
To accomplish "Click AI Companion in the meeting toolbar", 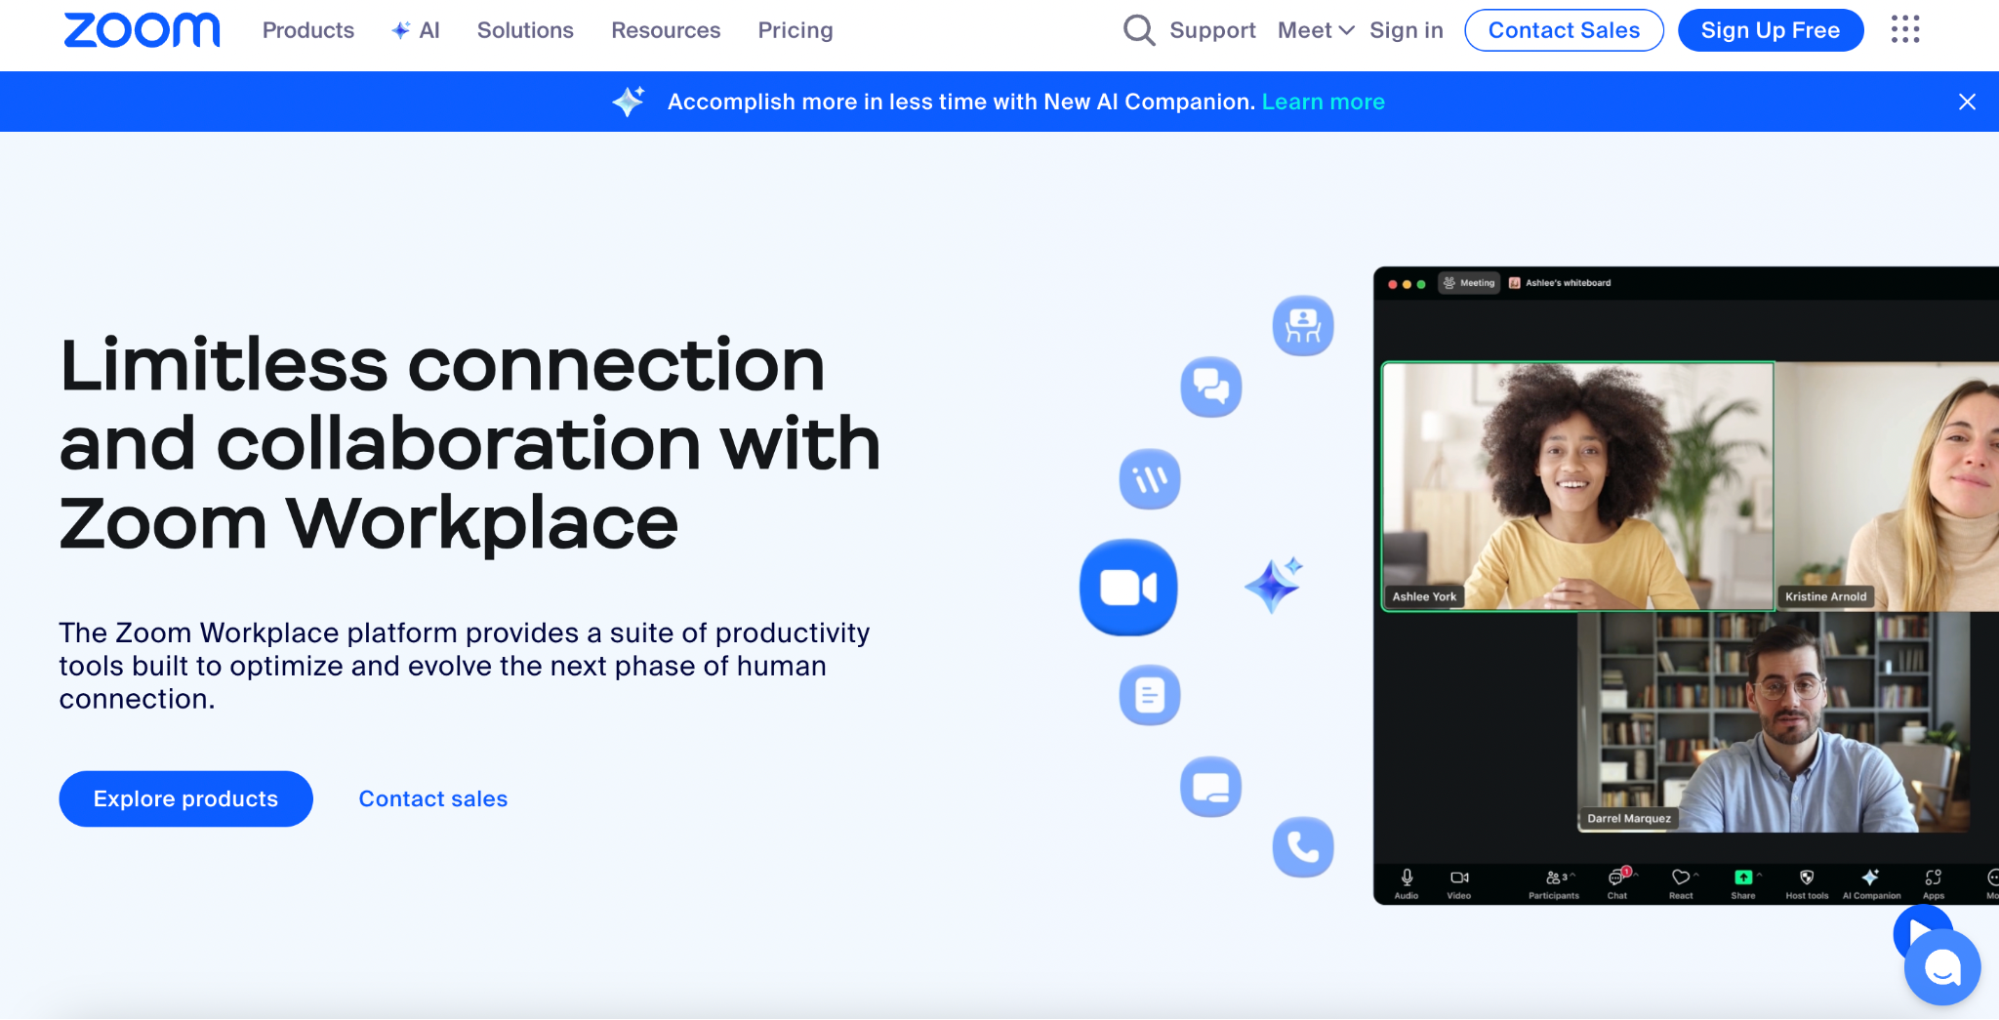I will coord(1871,883).
